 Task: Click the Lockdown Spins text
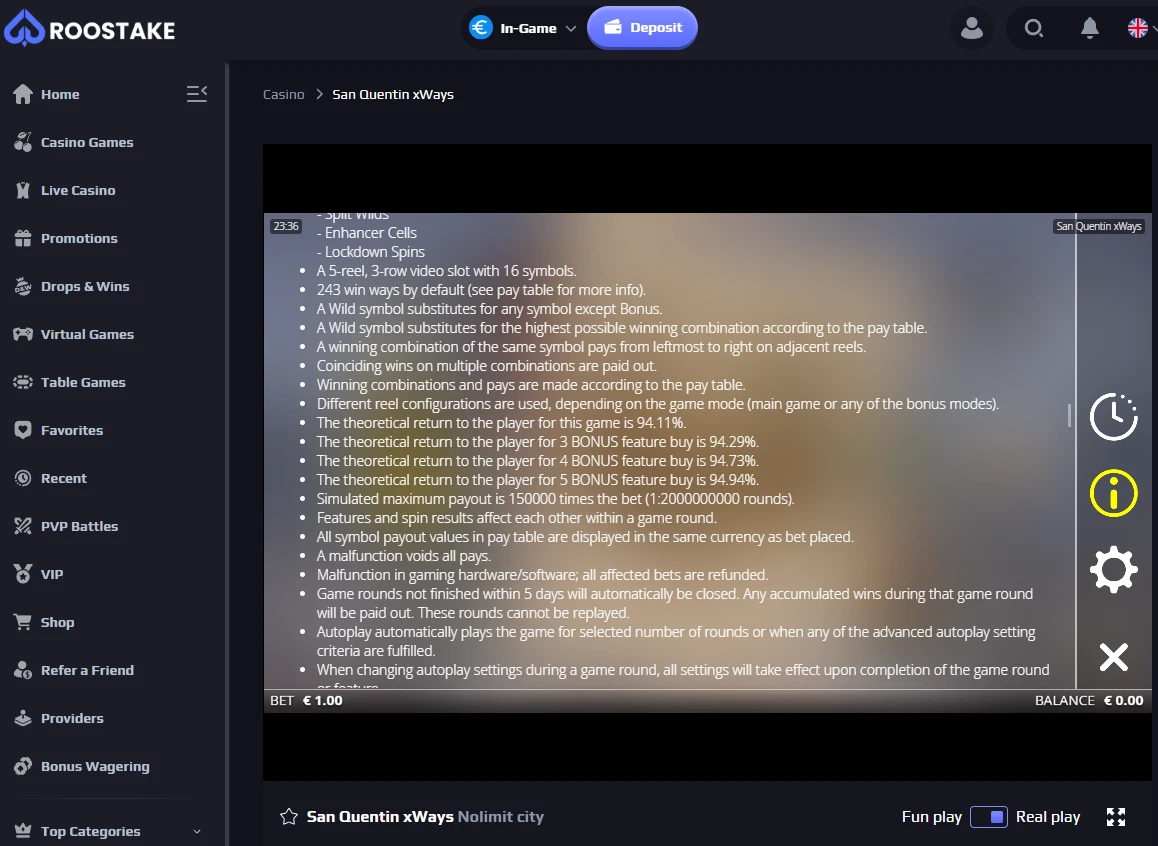[371, 252]
